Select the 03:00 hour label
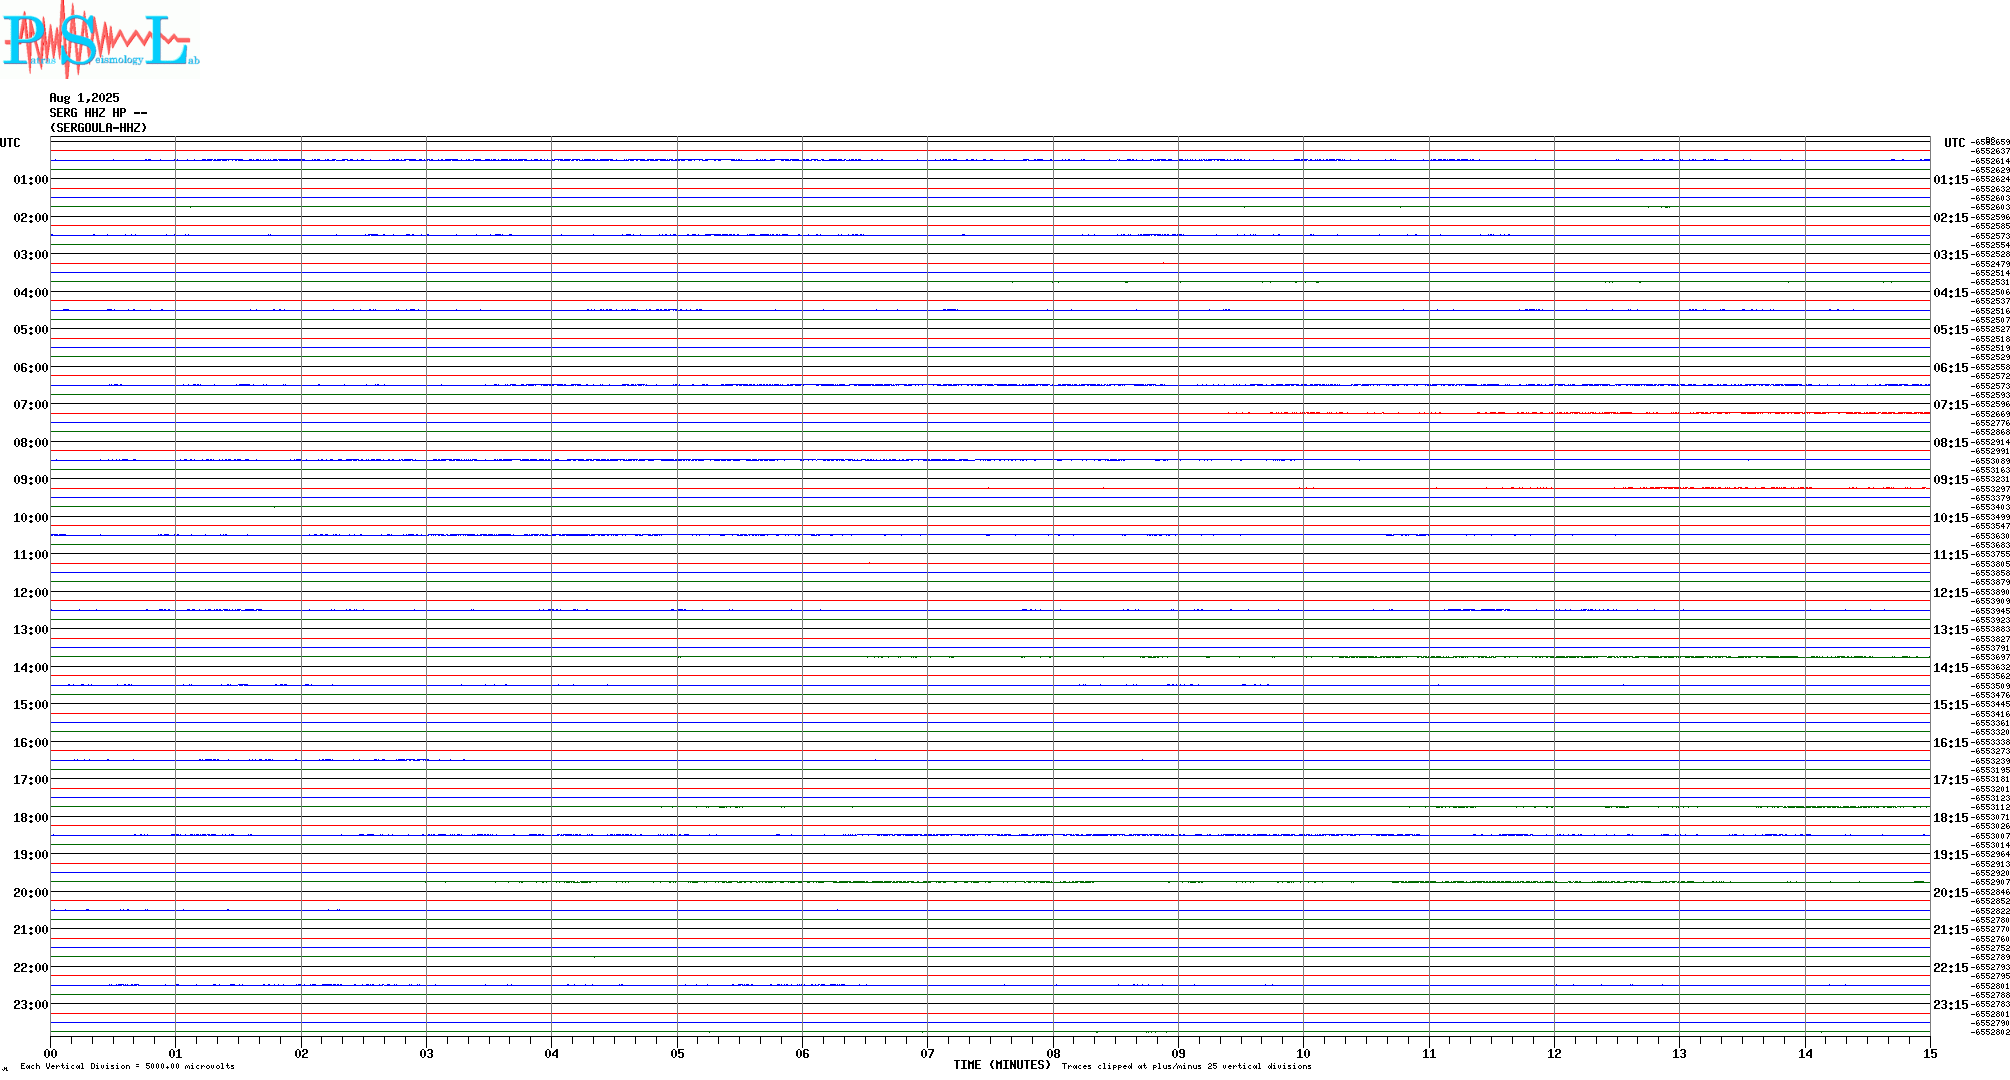The image size is (2010, 1080). (x=31, y=255)
